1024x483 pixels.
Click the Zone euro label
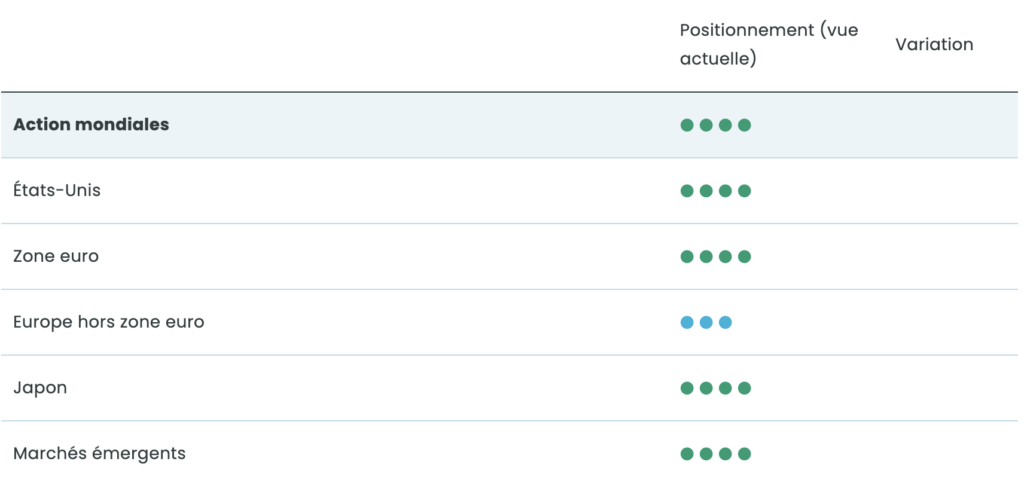[x=56, y=256]
